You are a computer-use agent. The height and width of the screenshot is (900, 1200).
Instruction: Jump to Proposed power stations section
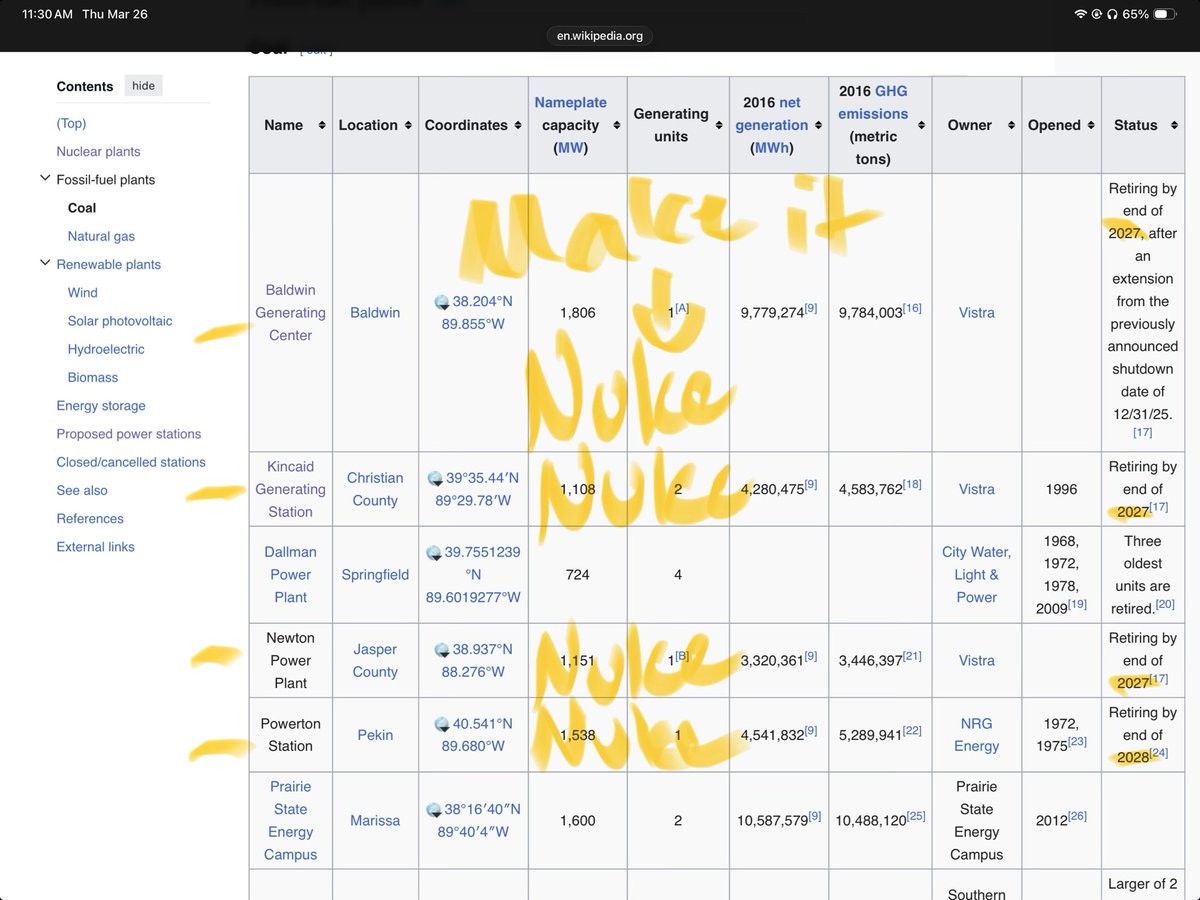[129, 434]
